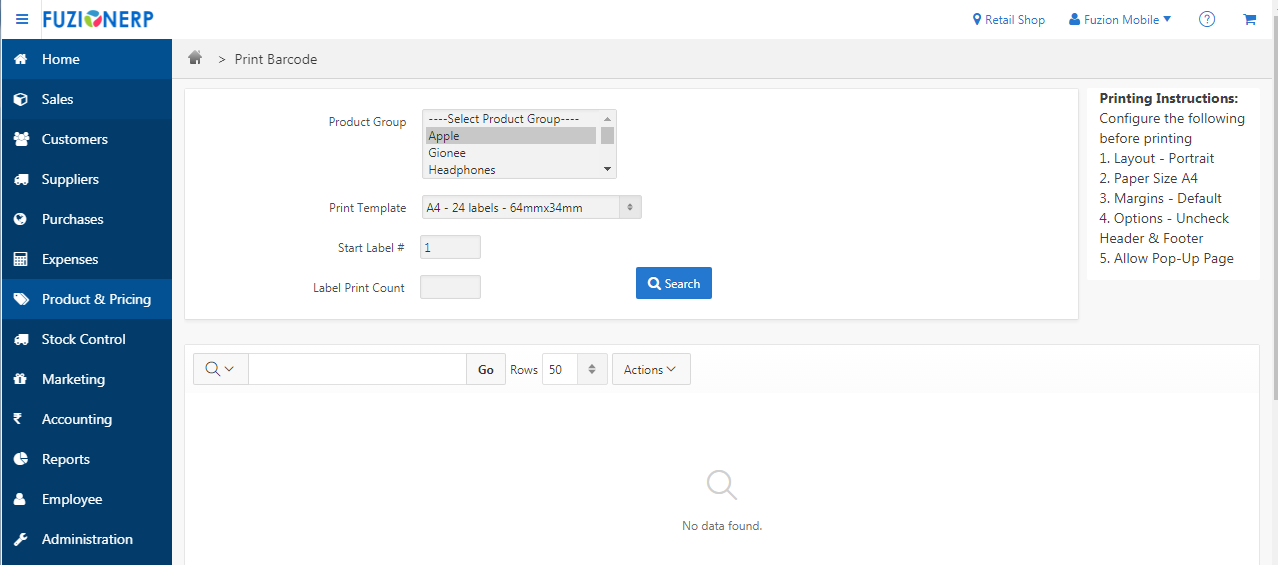The width and height of the screenshot is (1278, 565).
Task: Open the help question mark icon
Action: pyautogui.click(x=1207, y=19)
